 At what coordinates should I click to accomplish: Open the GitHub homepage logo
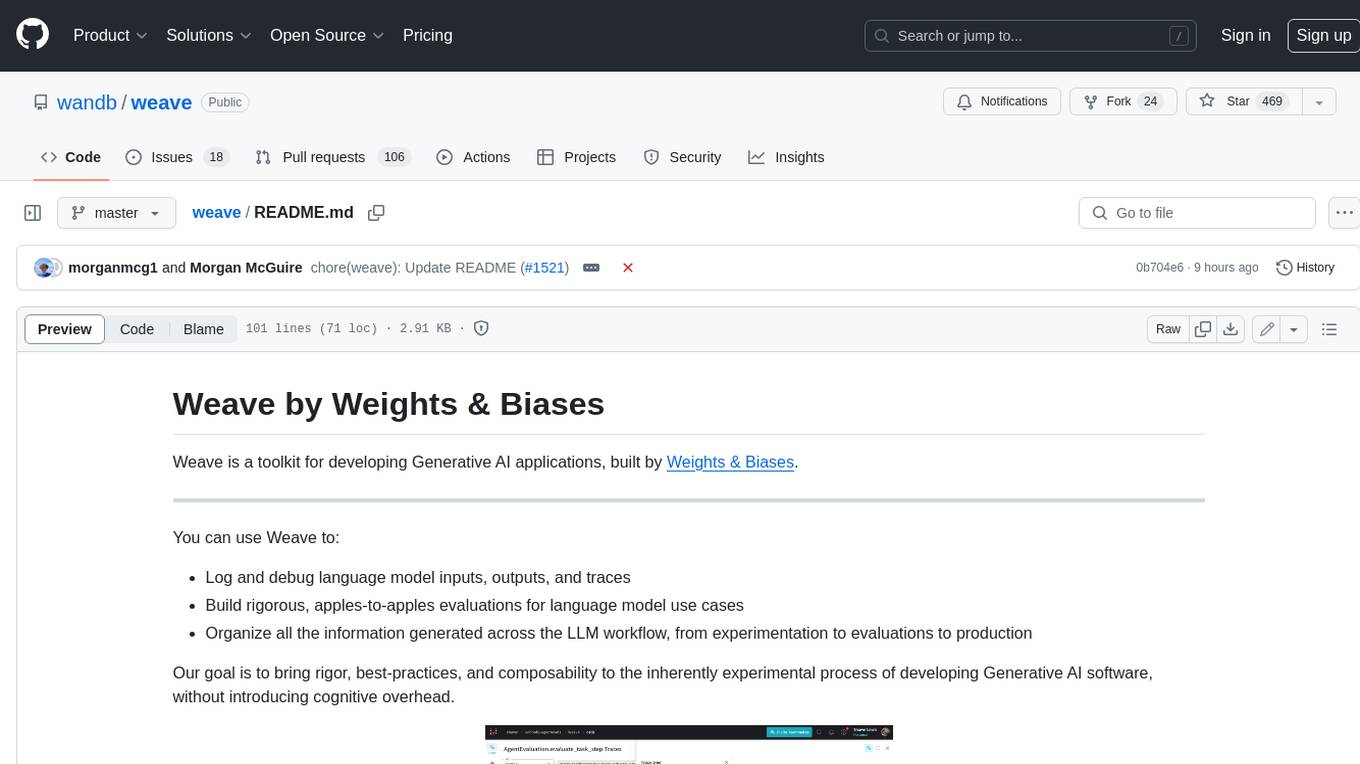pos(32,35)
